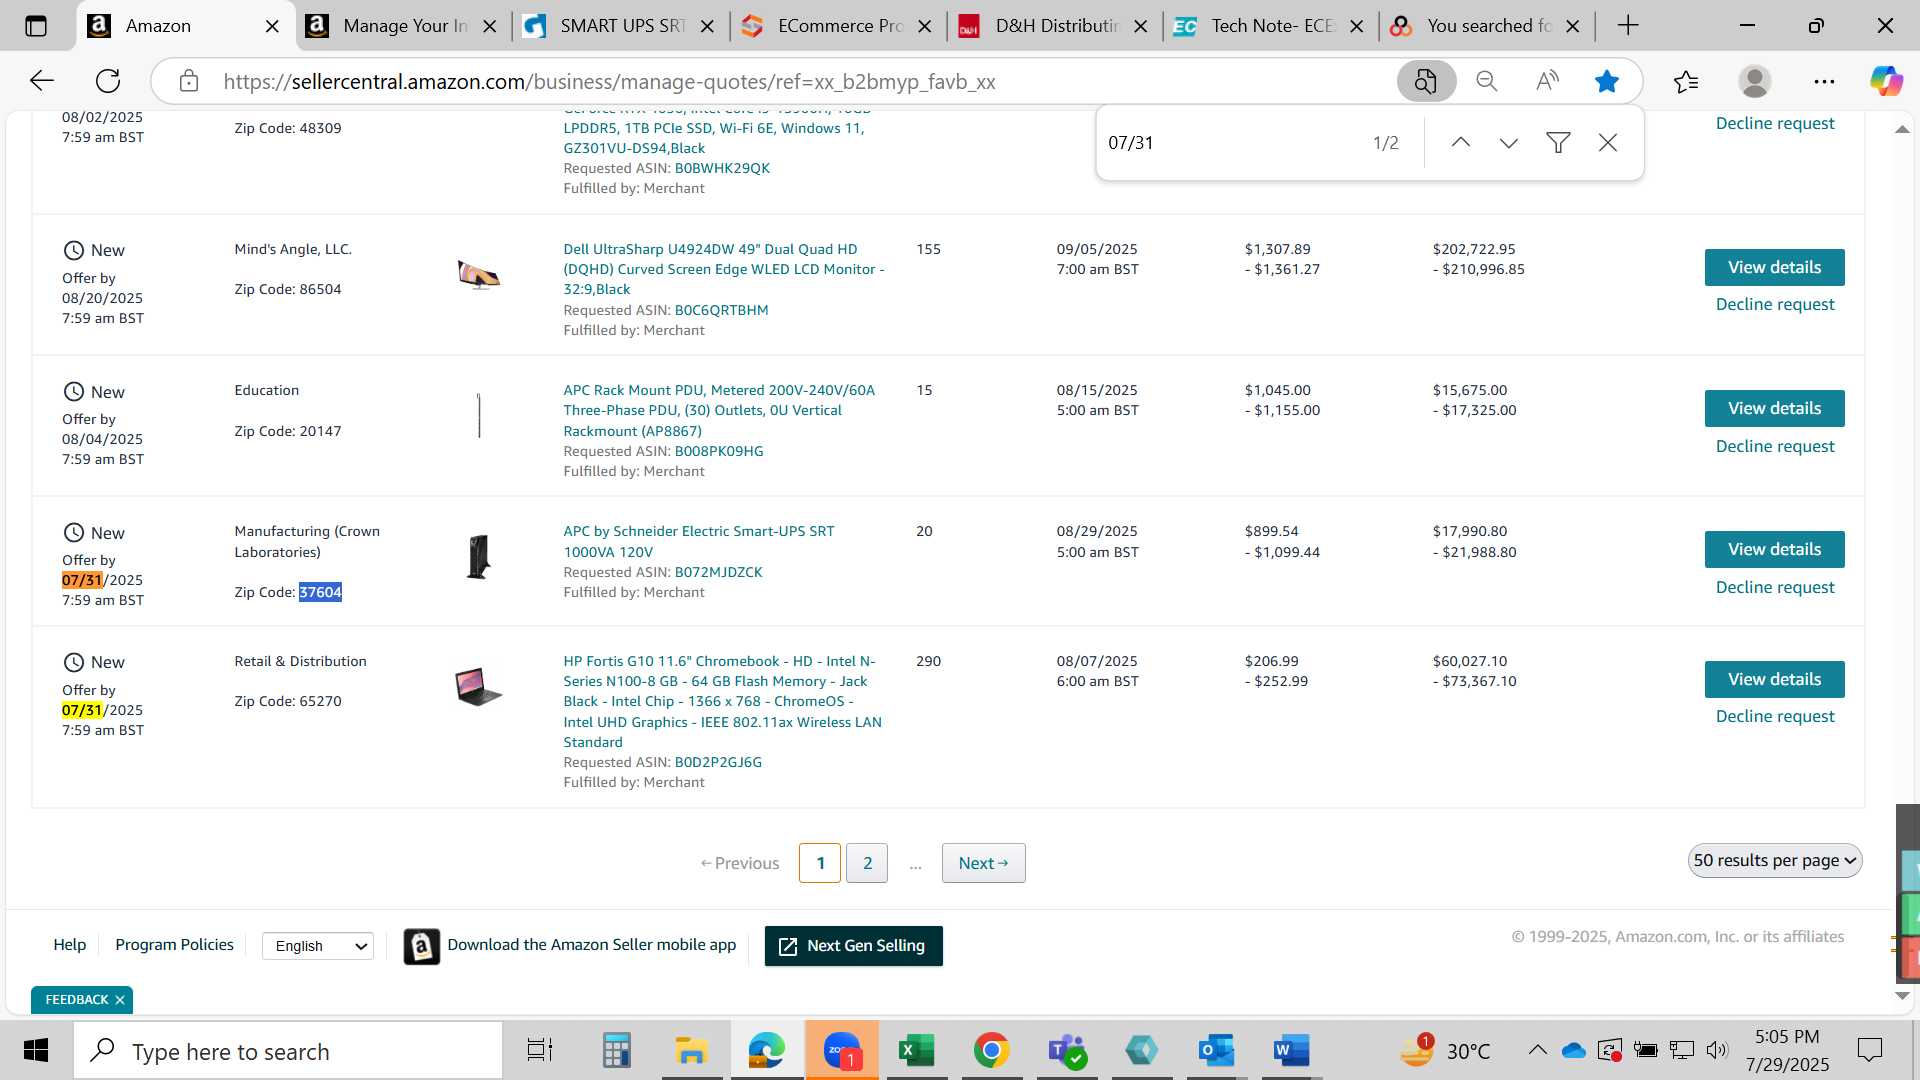Image resolution: width=1920 pixels, height=1080 pixels.
Task: Open File Explorer from the taskbar
Action: coord(691,1050)
